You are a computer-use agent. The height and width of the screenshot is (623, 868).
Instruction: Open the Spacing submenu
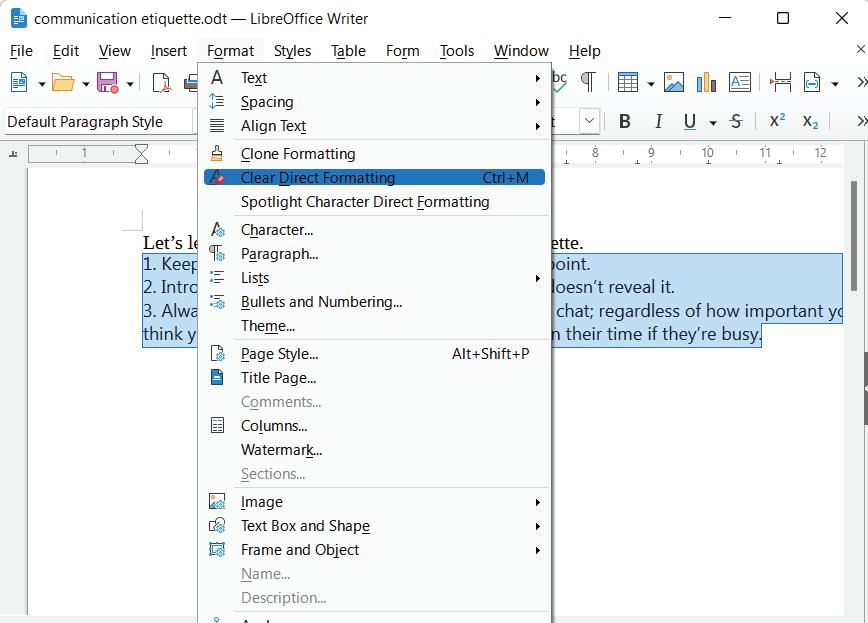point(374,102)
